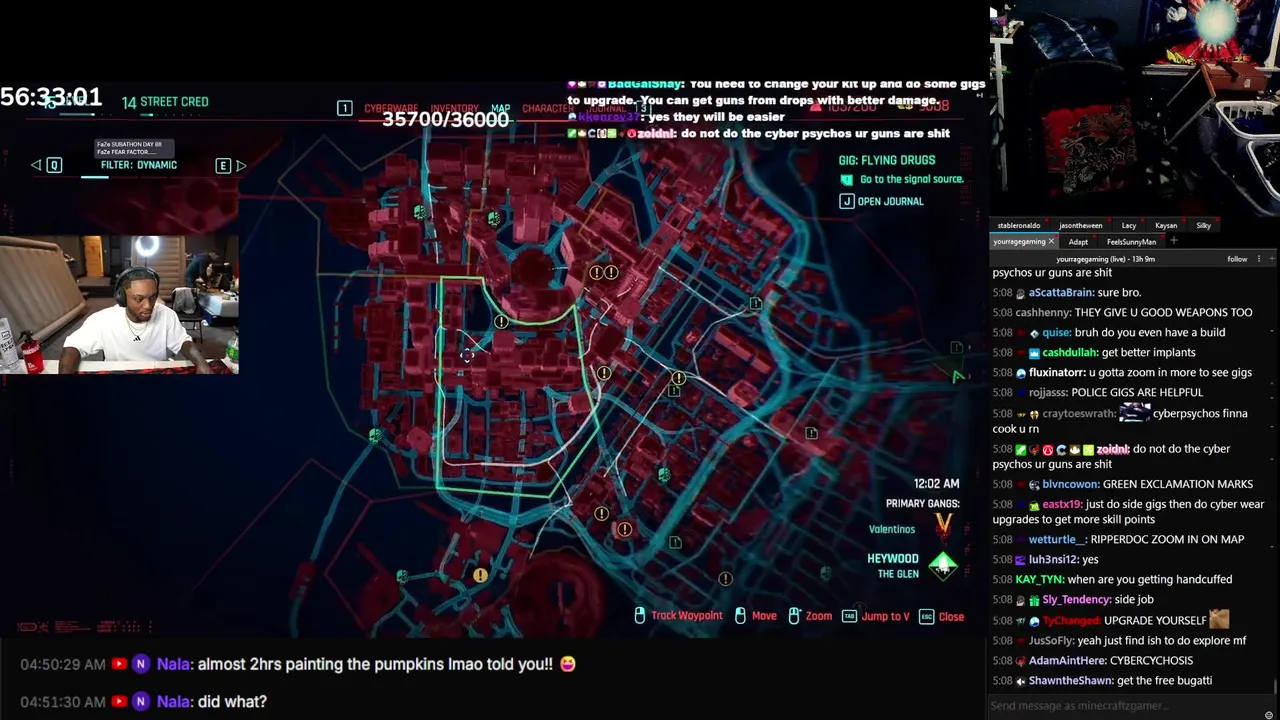Click the map cursor crosshair reticle
Screen dimensions: 1280x720
click(467, 354)
